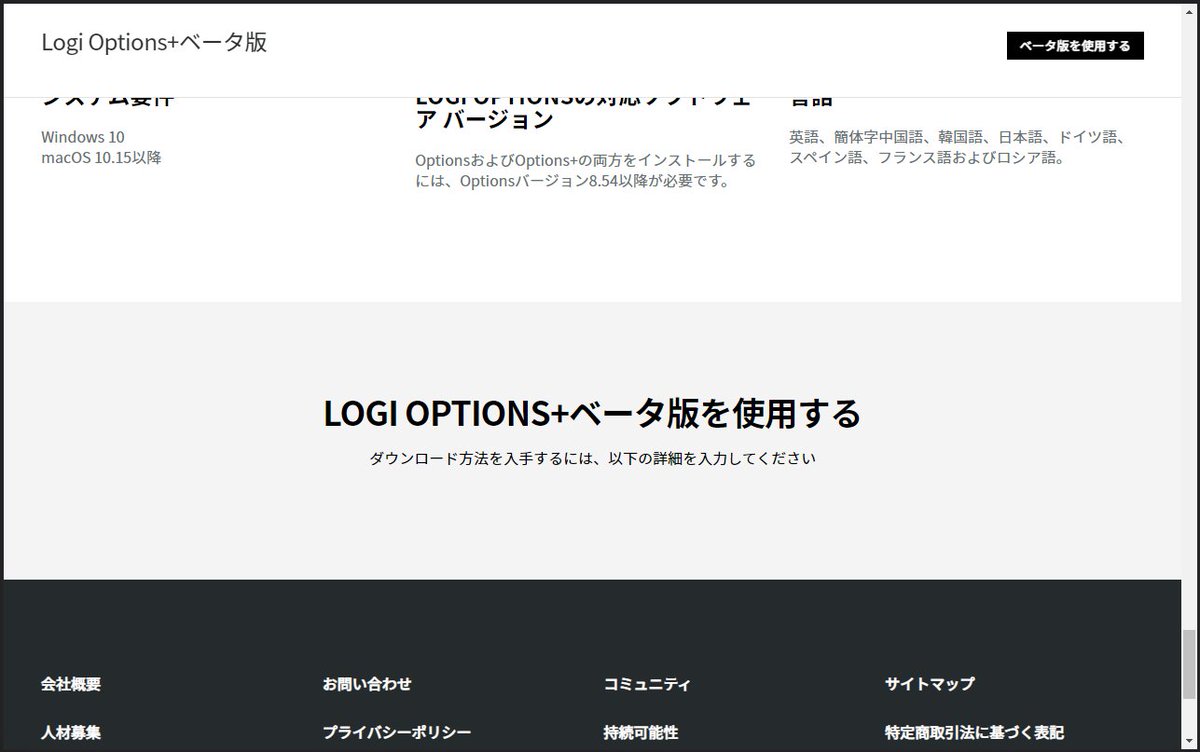
Task: Click the ベータ版を使用する button in the header
Action: pyautogui.click(x=1073, y=45)
